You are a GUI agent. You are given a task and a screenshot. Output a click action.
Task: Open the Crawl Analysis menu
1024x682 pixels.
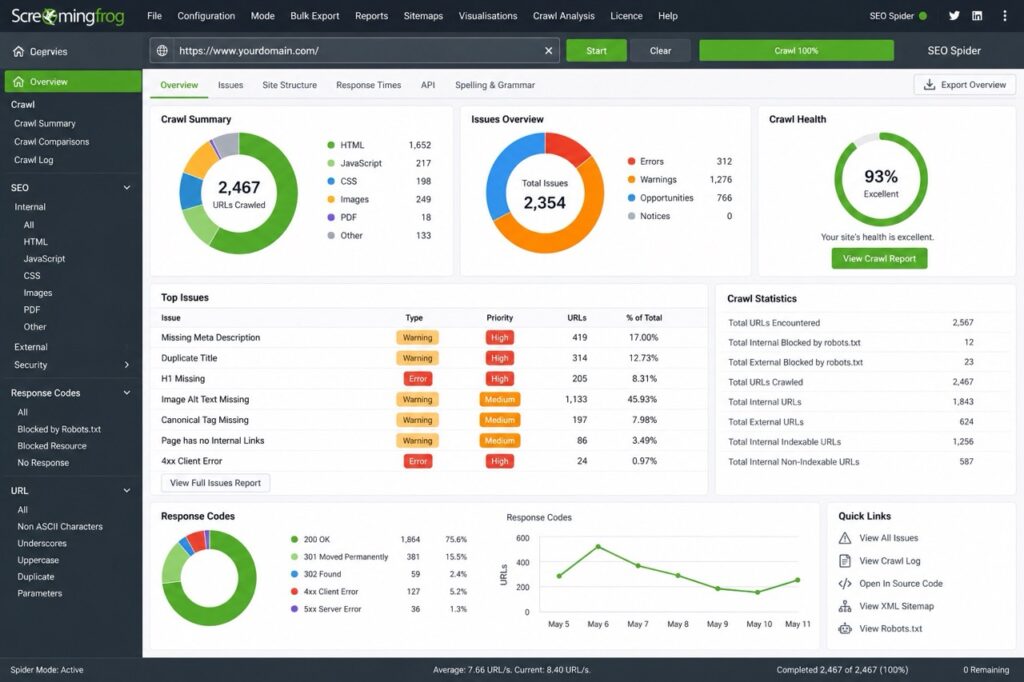tap(564, 16)
